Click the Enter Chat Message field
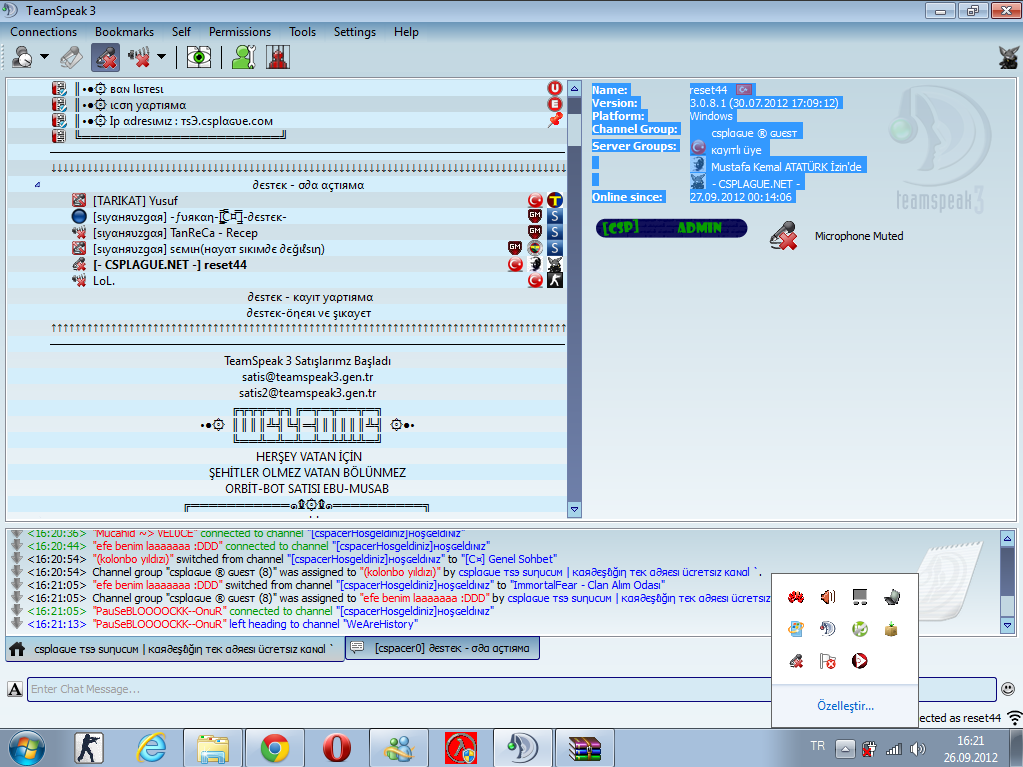This screenshot has height=767, width=1023. click(x=510, y=689)
